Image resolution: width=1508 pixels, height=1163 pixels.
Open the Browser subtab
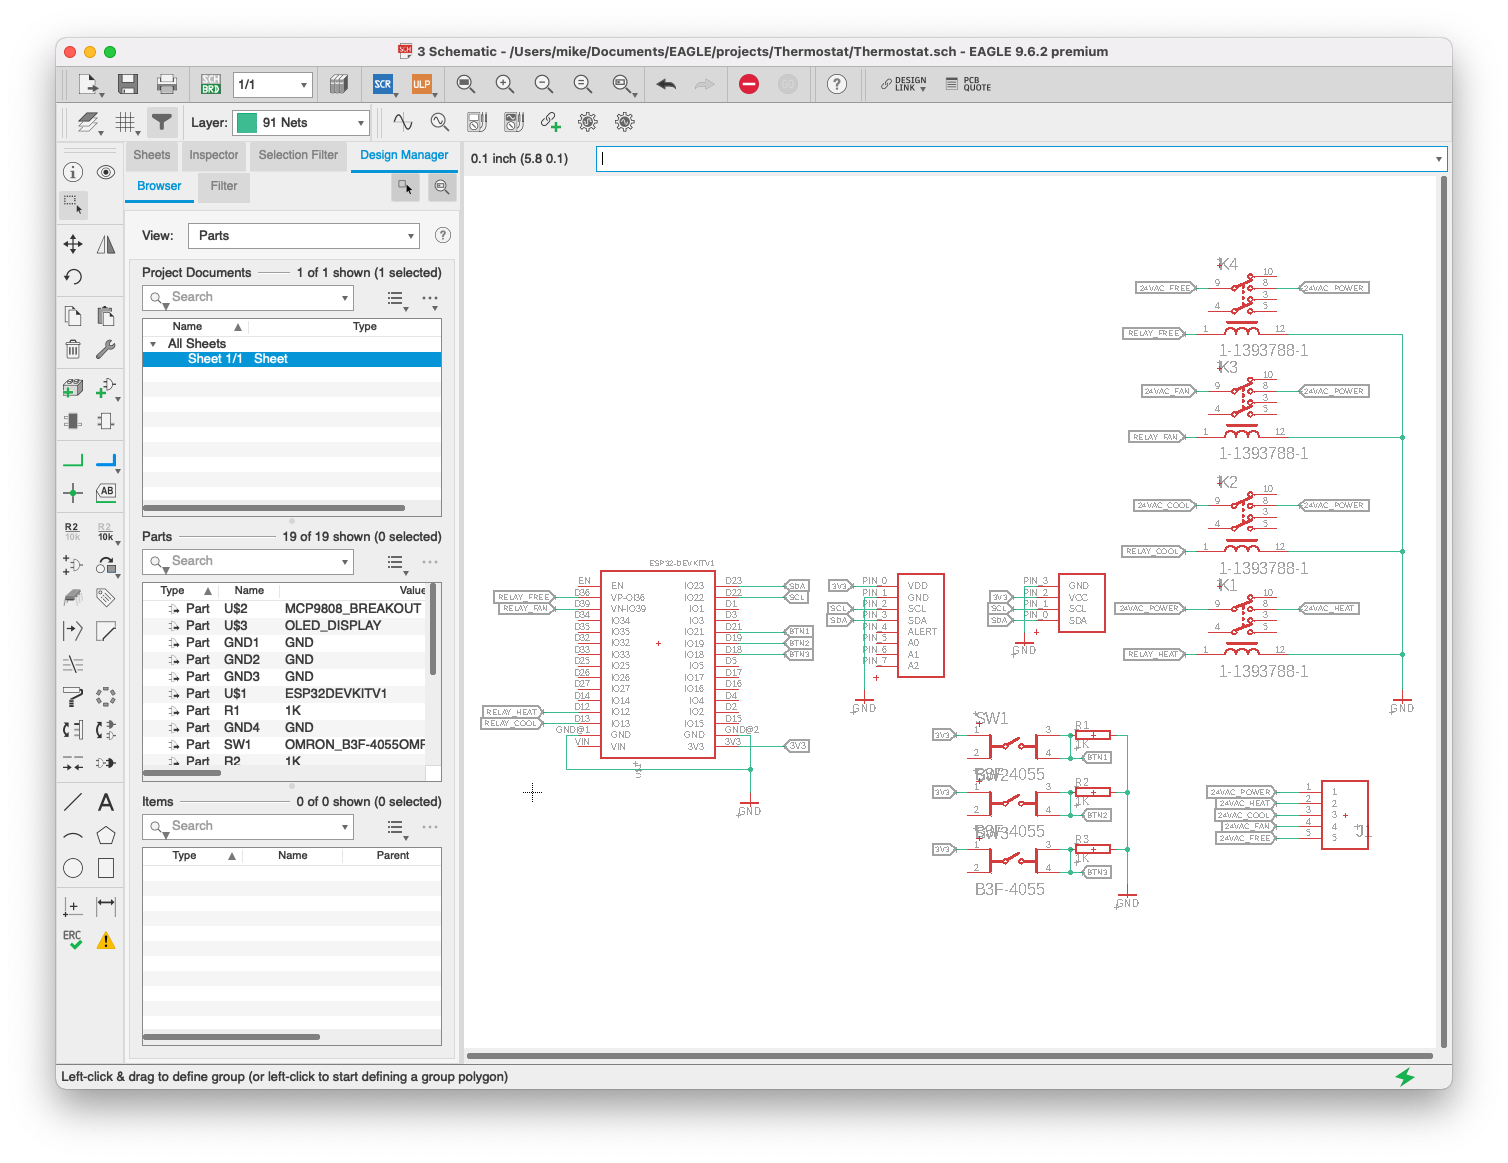(159, 186)
